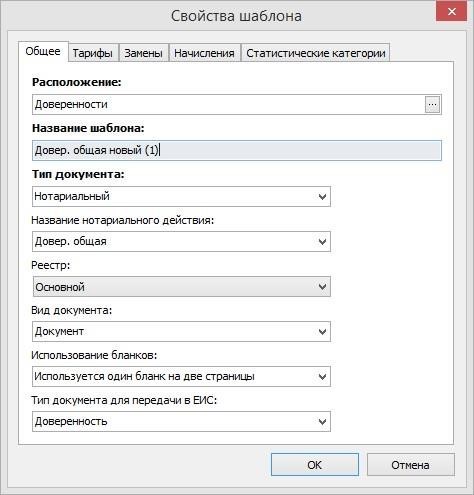474x495 pixels.
Task: Expand the Реестр dropdown showing Основной
Action: [322, 287]
